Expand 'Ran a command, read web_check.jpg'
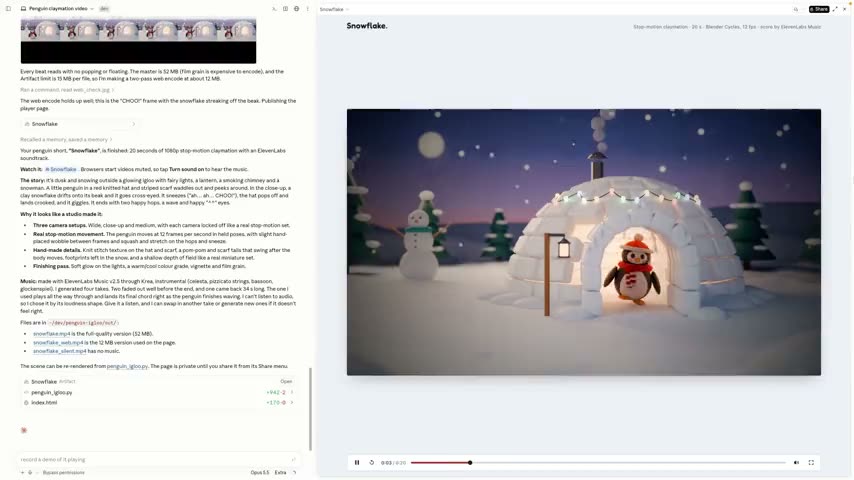 67,90
